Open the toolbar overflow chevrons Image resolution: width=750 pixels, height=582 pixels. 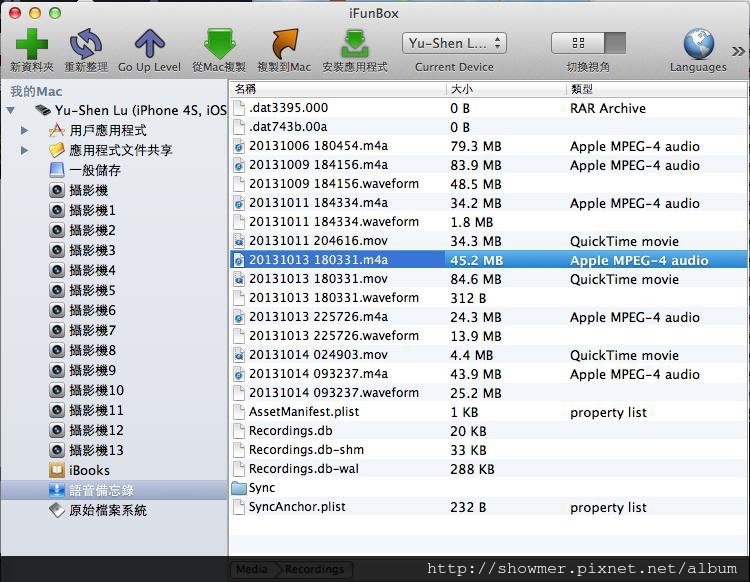738,51
